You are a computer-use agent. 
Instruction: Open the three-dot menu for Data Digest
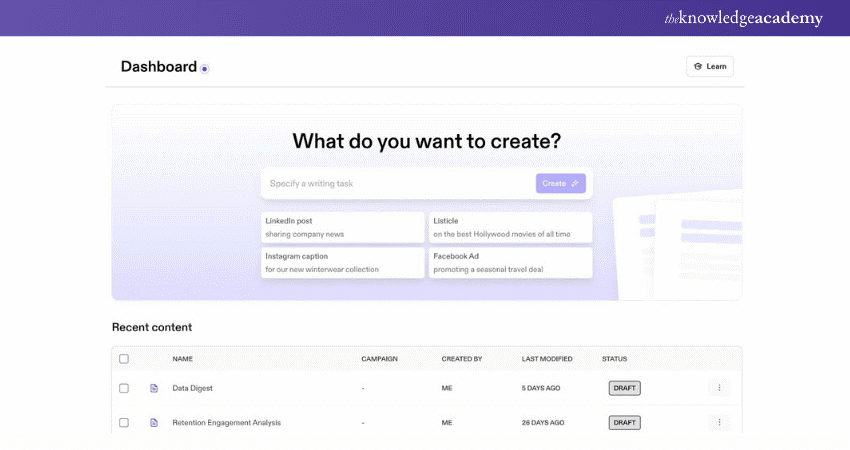pos(719,388)
